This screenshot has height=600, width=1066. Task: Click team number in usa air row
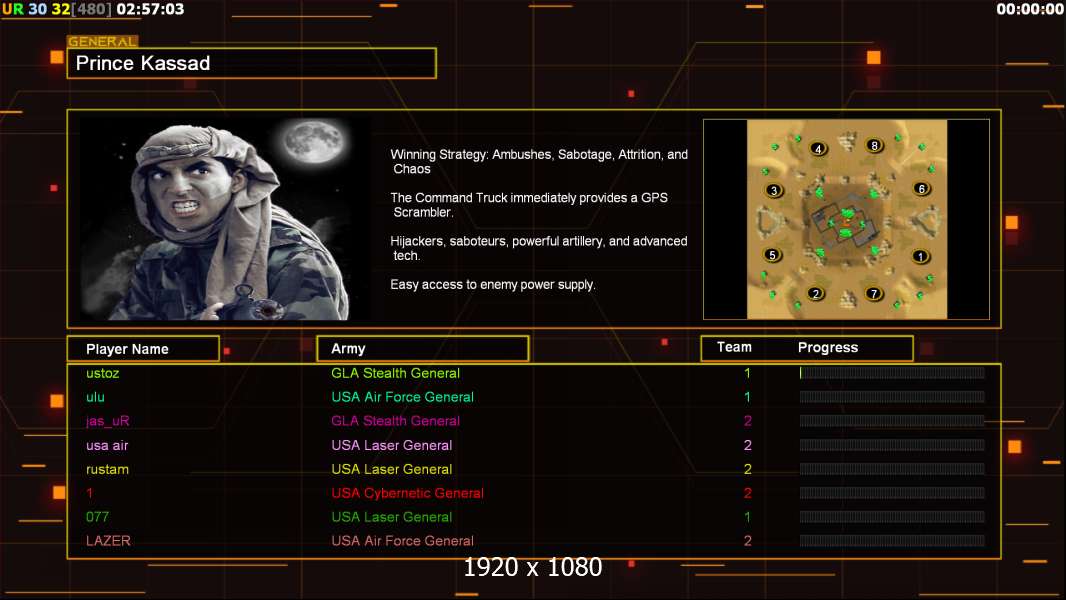click(748, 445)
